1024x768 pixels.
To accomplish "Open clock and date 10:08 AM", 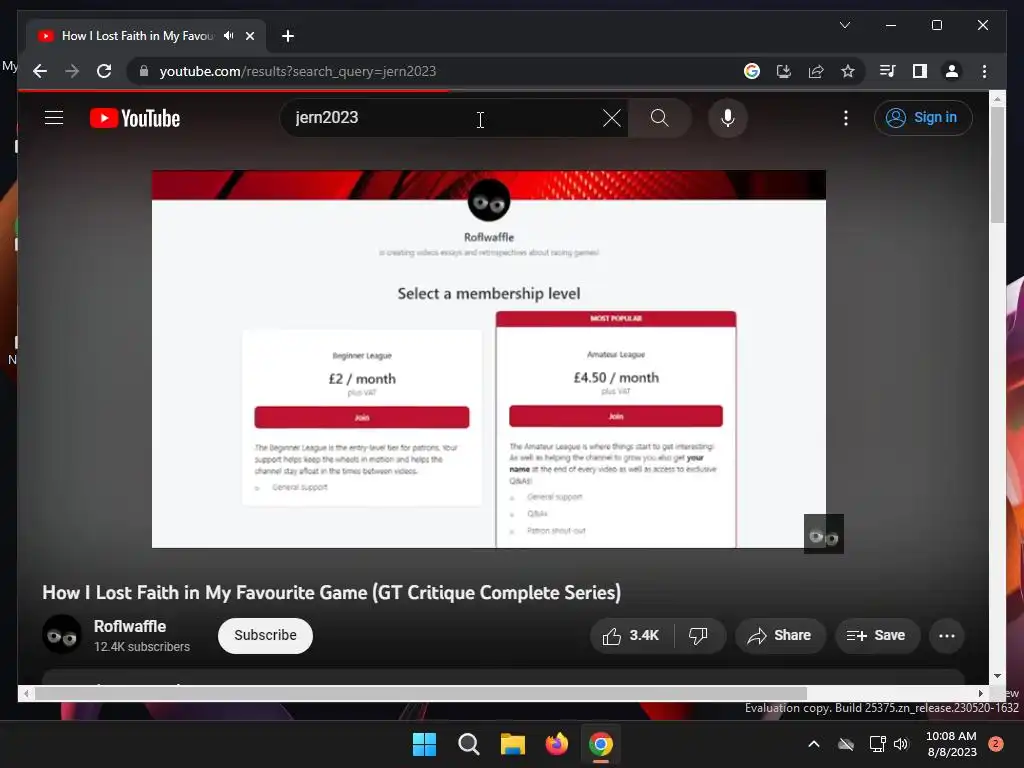I will tap(952, 744).
